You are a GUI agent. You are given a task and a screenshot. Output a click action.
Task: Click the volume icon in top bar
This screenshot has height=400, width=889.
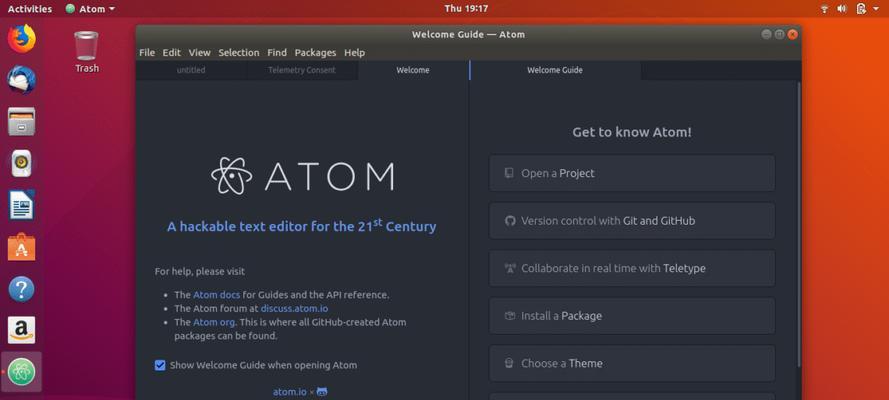[x=842, y=8]
